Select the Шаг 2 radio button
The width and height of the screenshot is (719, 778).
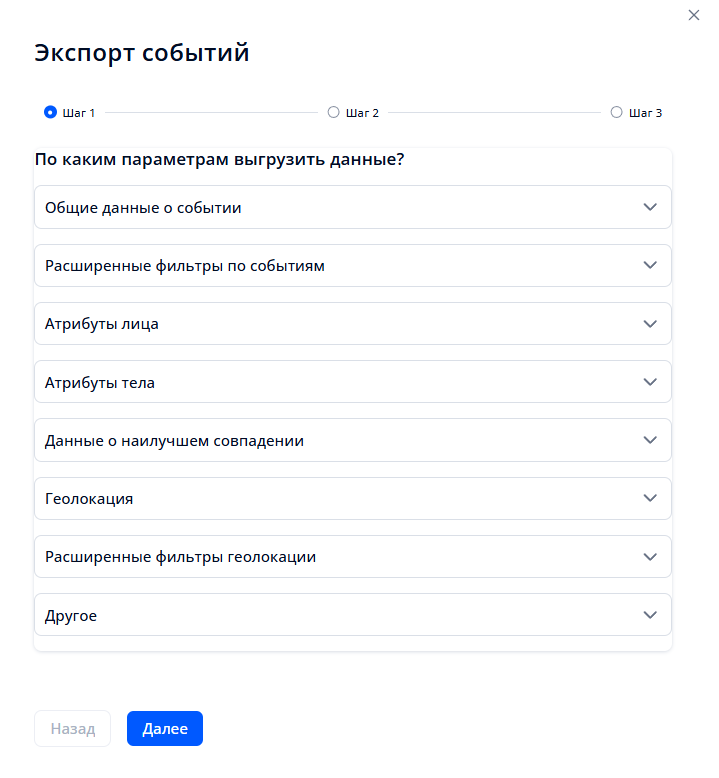coord(334,113)
